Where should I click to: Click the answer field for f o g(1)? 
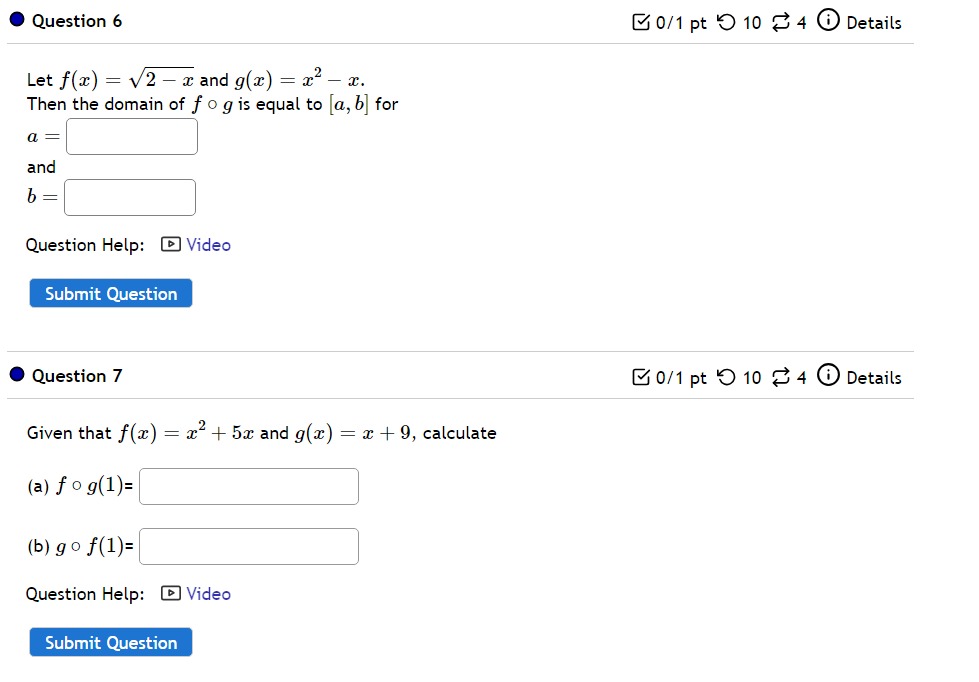248,486
